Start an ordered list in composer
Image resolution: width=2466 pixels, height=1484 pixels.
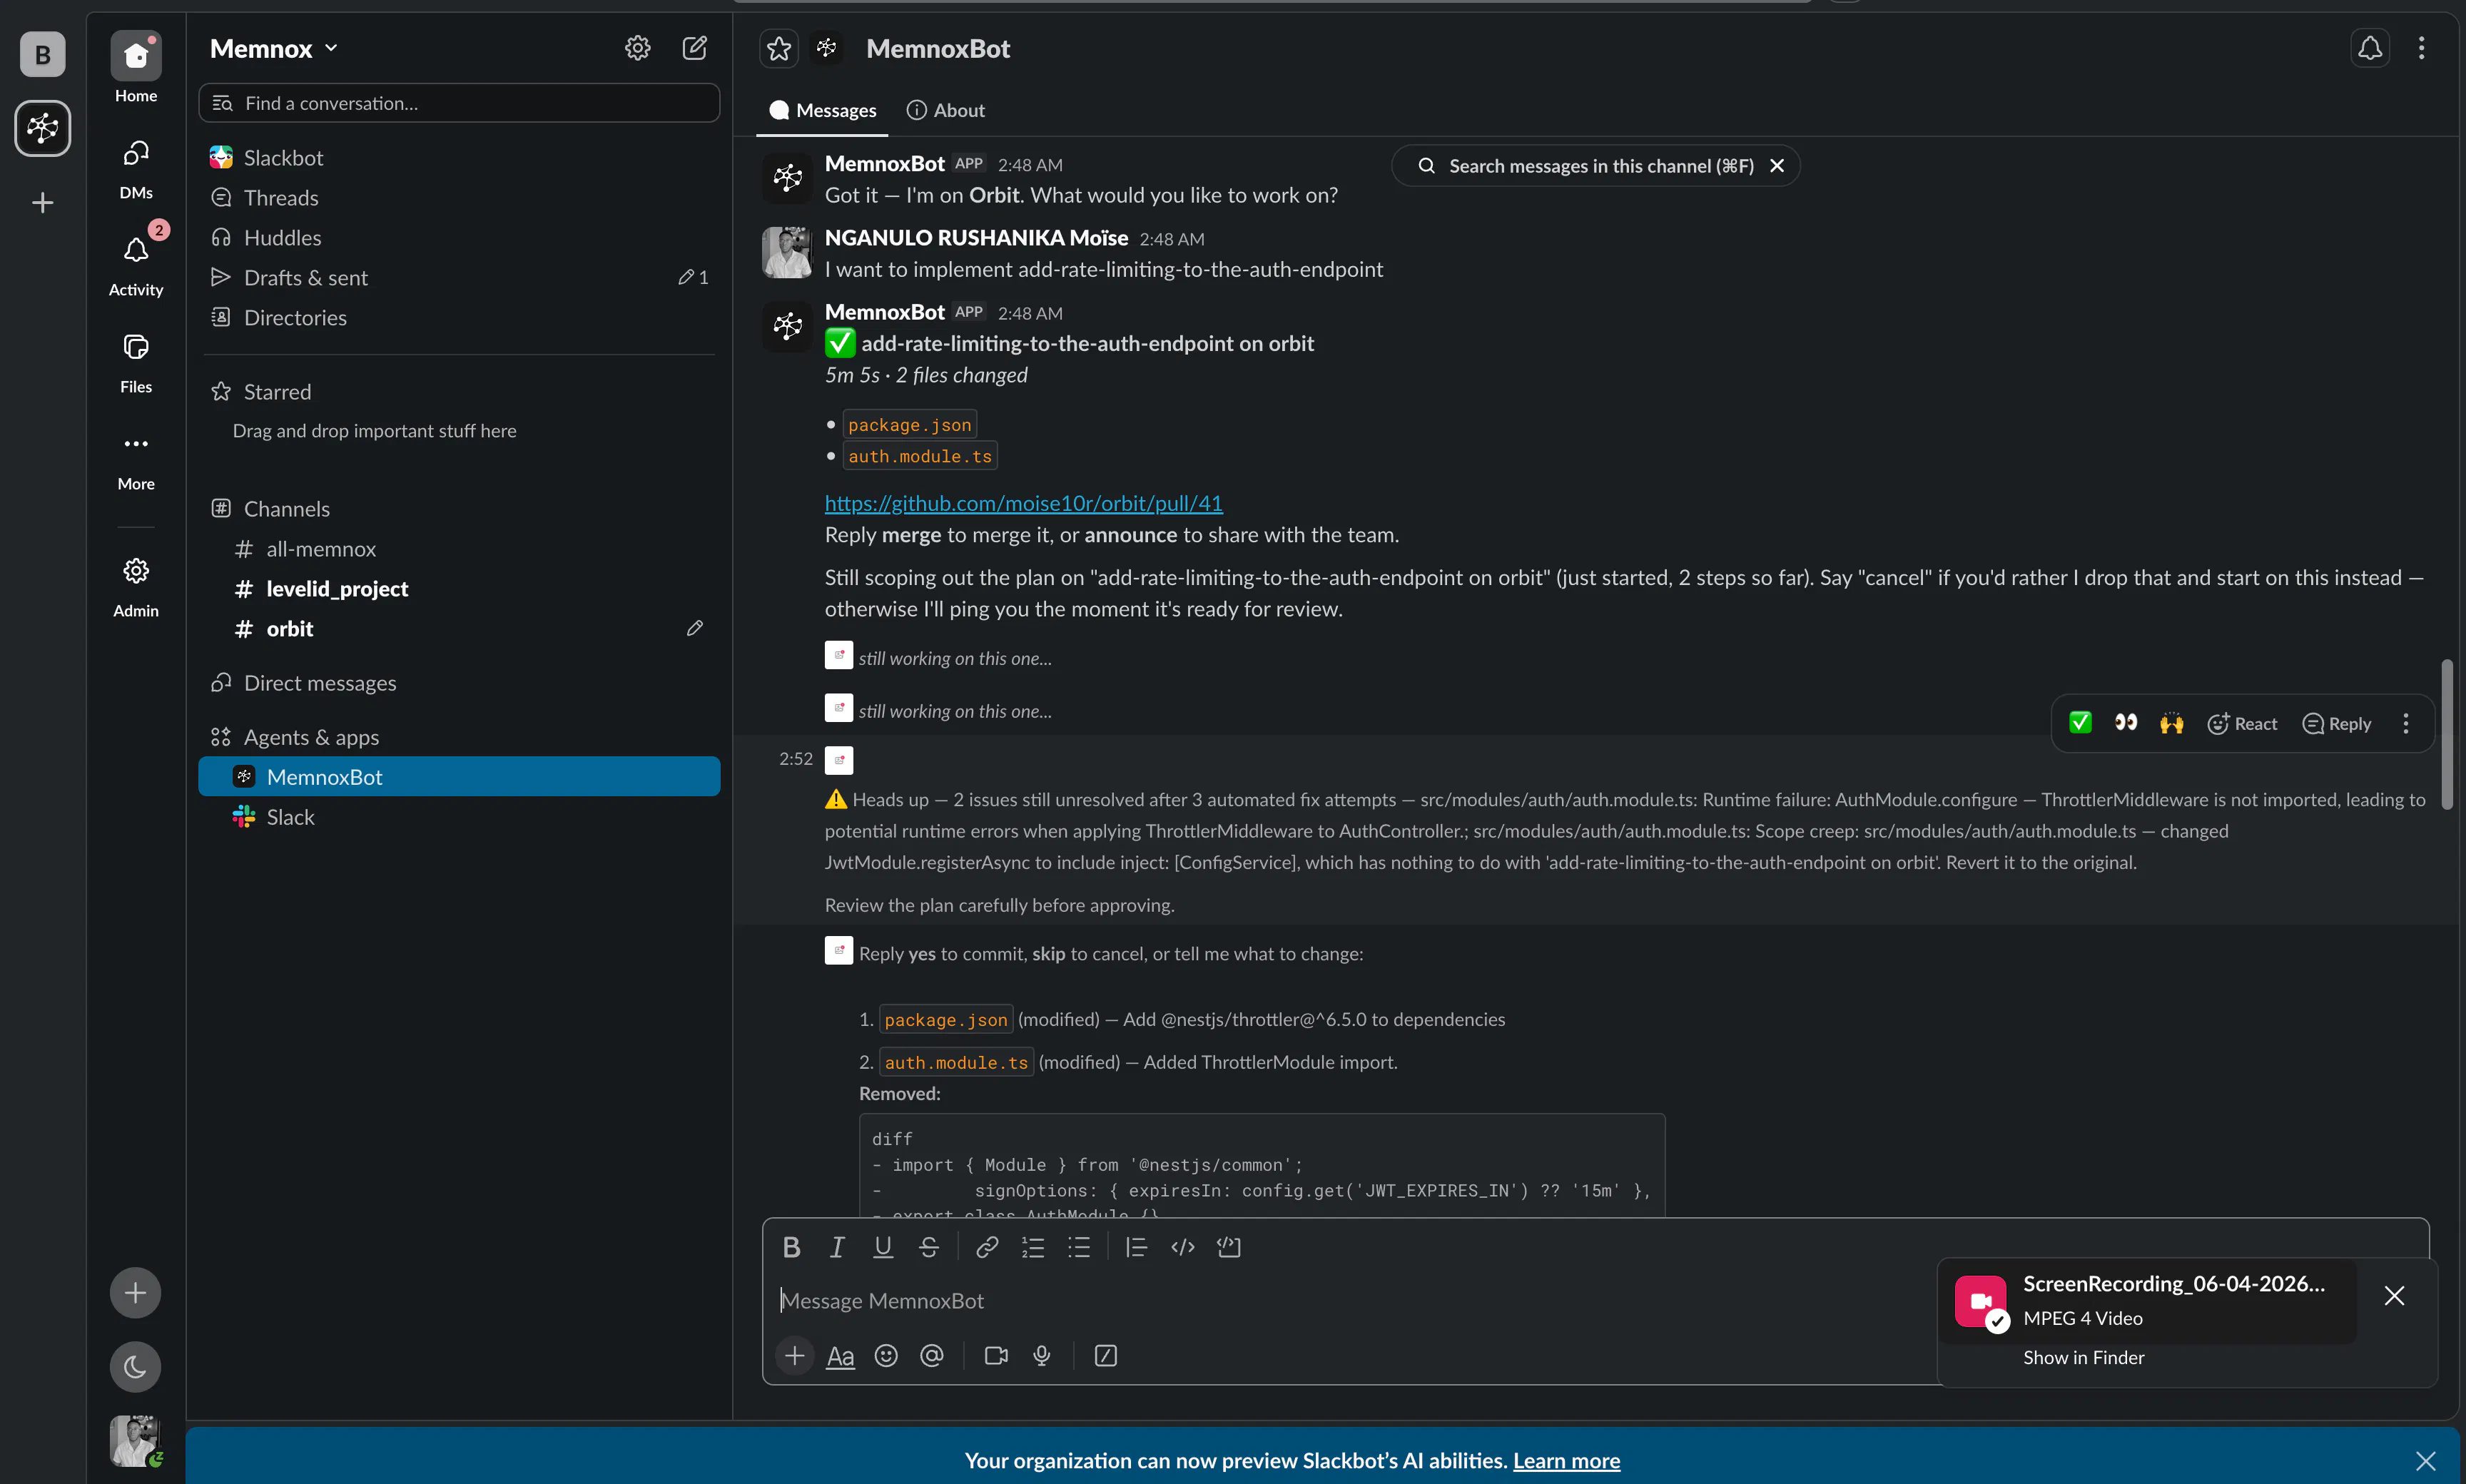1033,1247
